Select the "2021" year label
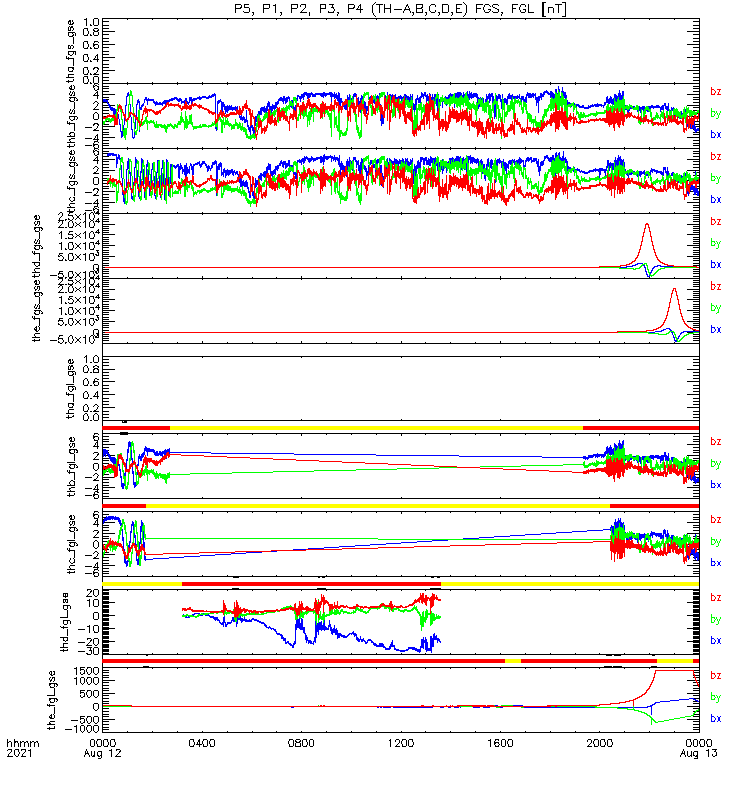Screen dimensions: 750x800 19,754
